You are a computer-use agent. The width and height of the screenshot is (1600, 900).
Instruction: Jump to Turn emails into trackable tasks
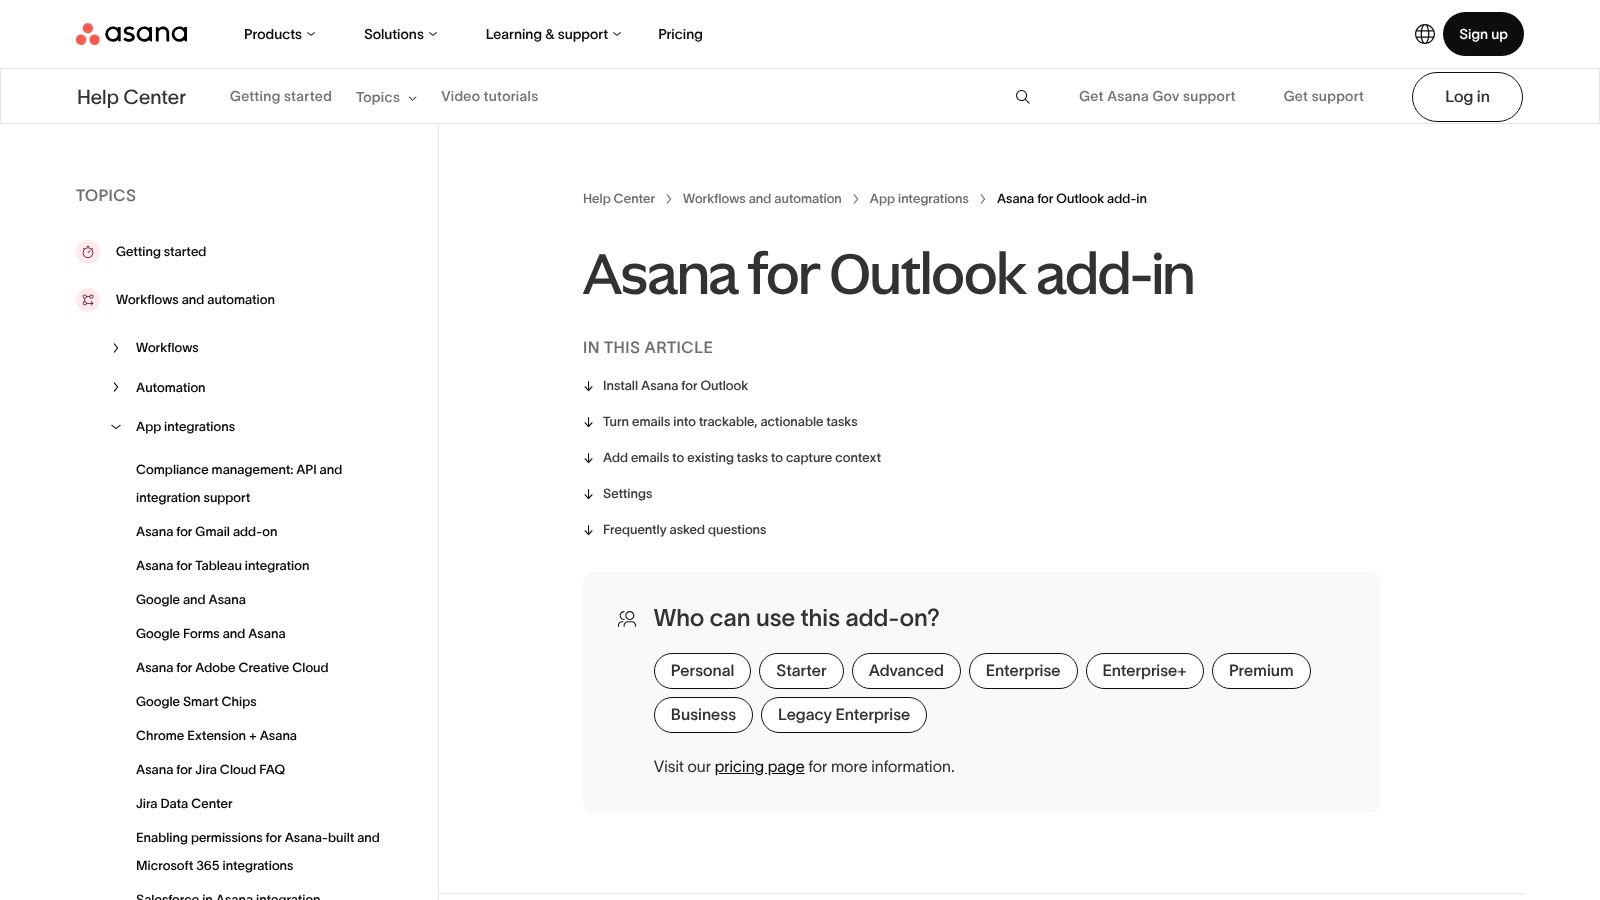pos(730,422)
